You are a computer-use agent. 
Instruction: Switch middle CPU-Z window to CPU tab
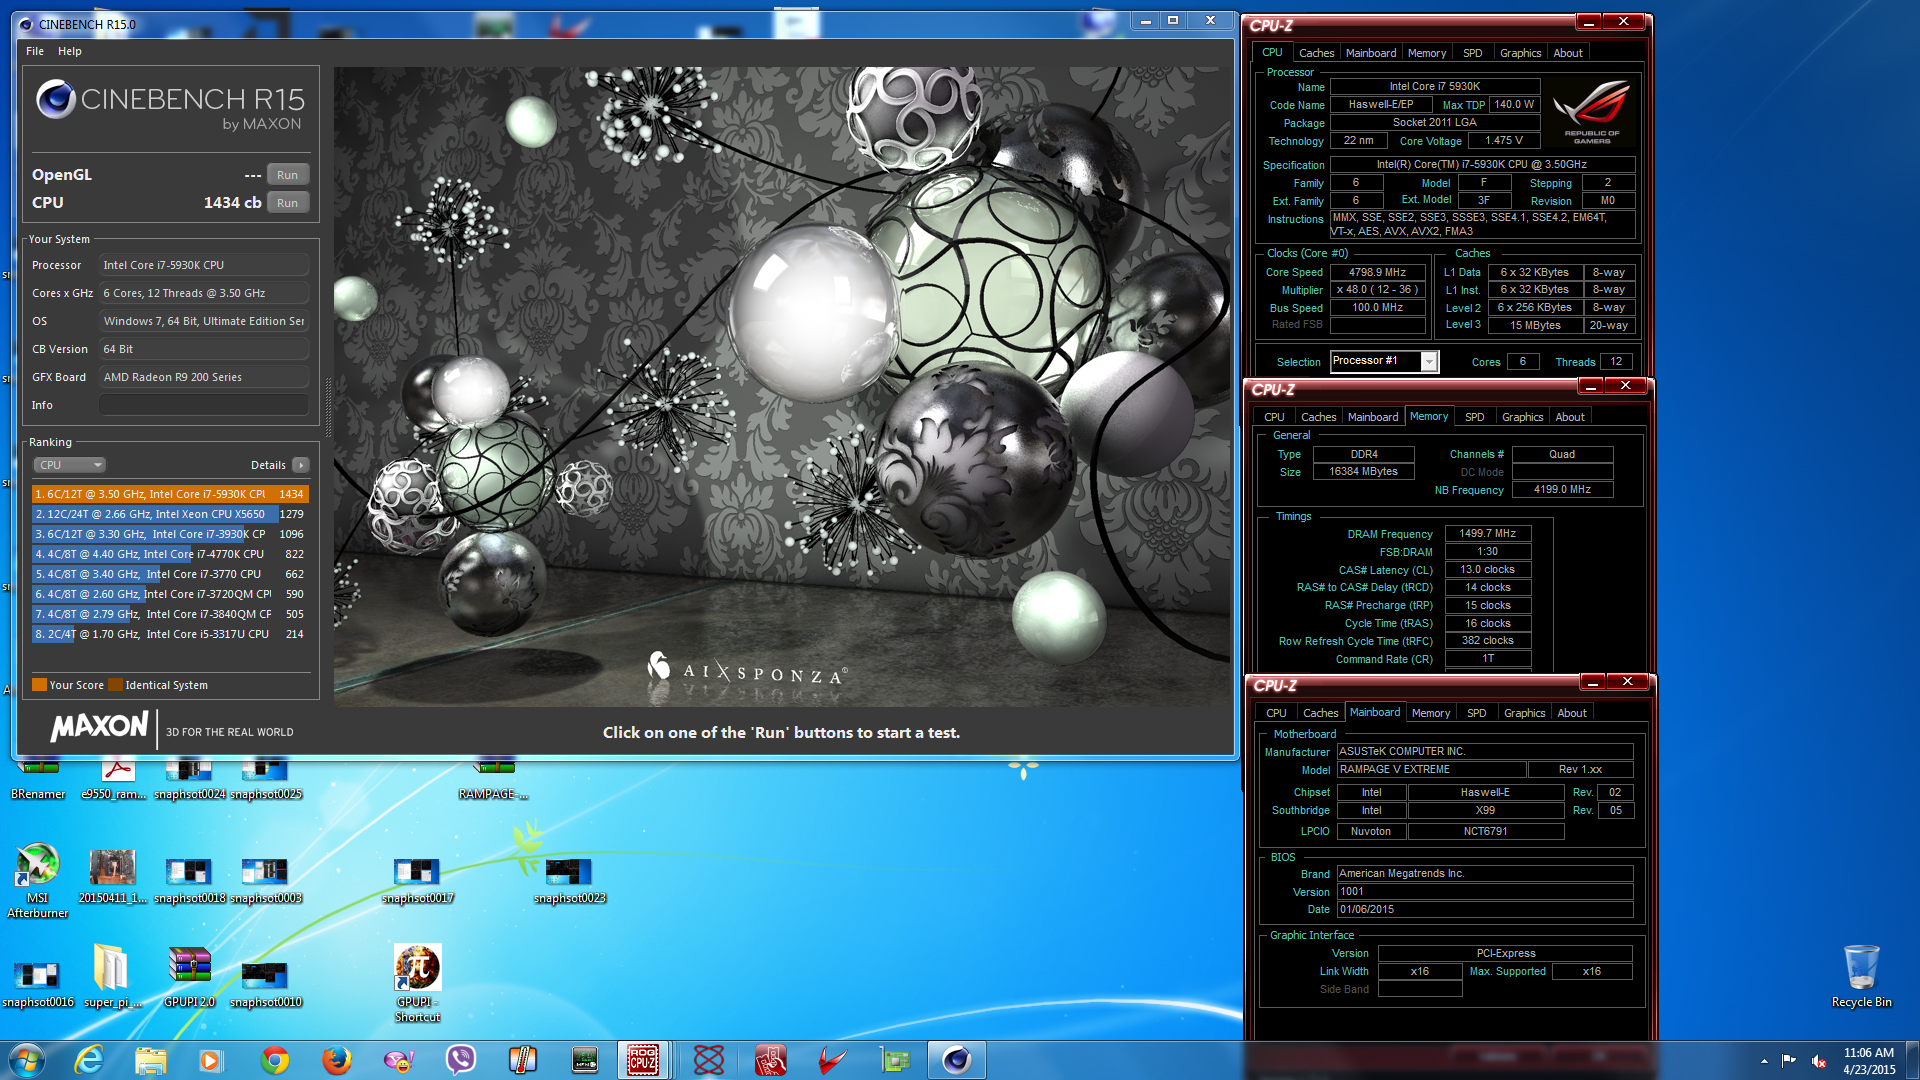[x=1274, y=417]
